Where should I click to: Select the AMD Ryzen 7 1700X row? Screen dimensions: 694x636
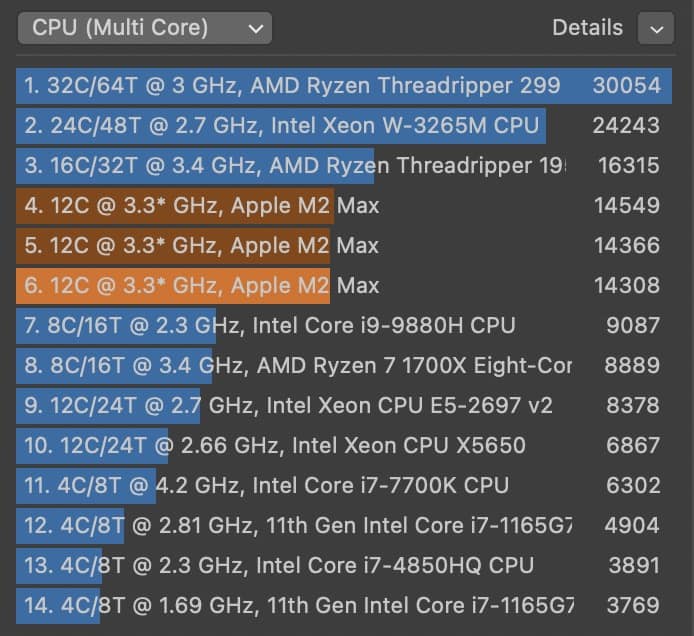click(x=344, y=366)
